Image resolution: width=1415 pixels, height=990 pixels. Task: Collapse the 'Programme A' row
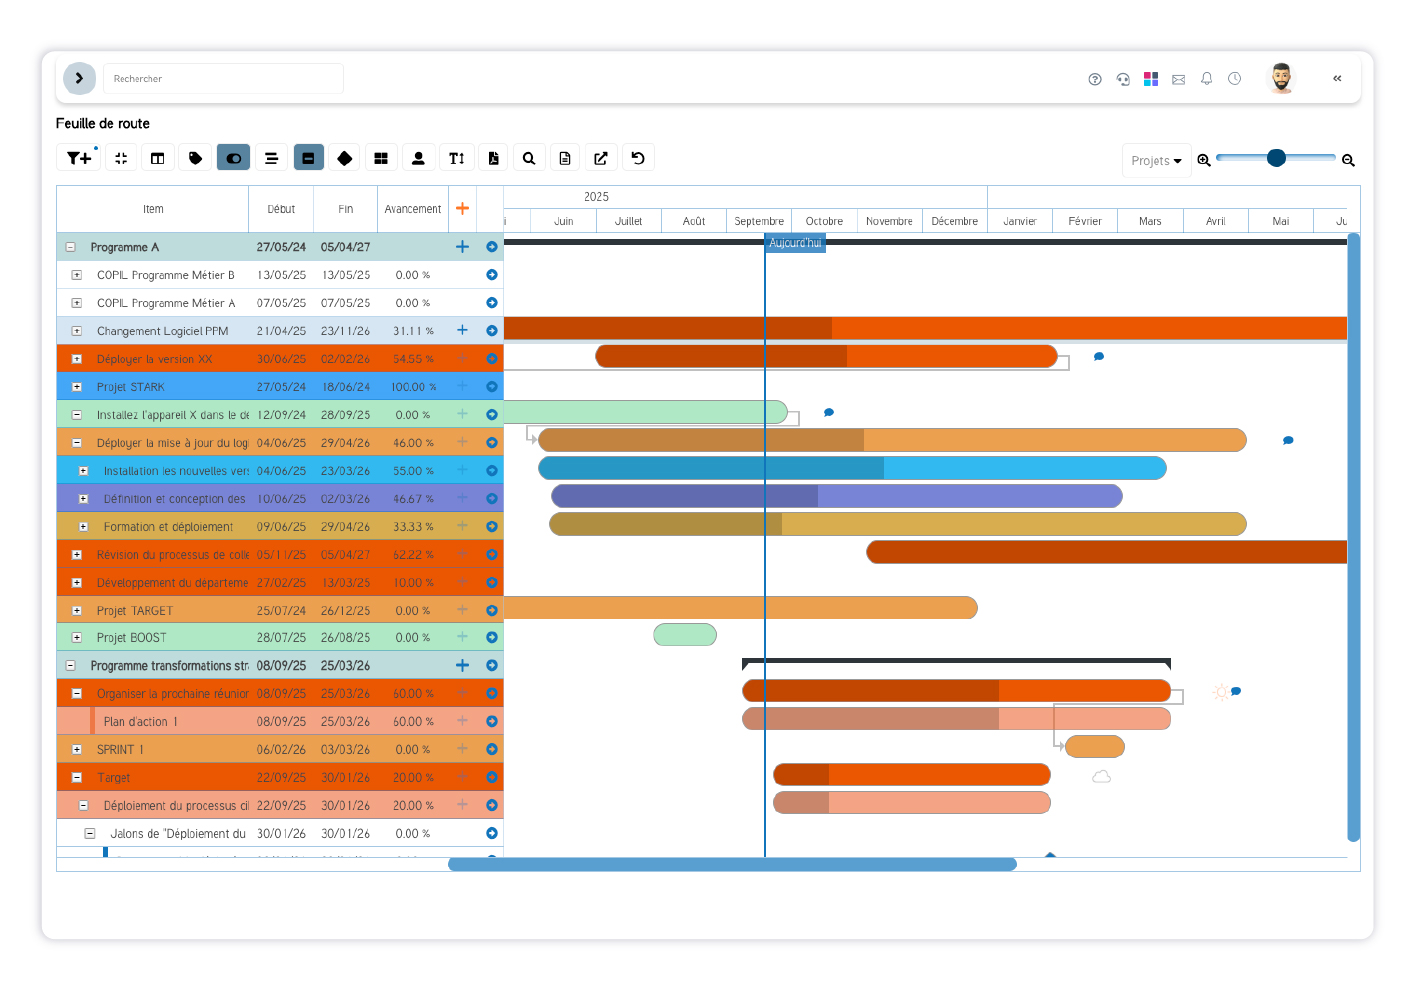(68, 246)
